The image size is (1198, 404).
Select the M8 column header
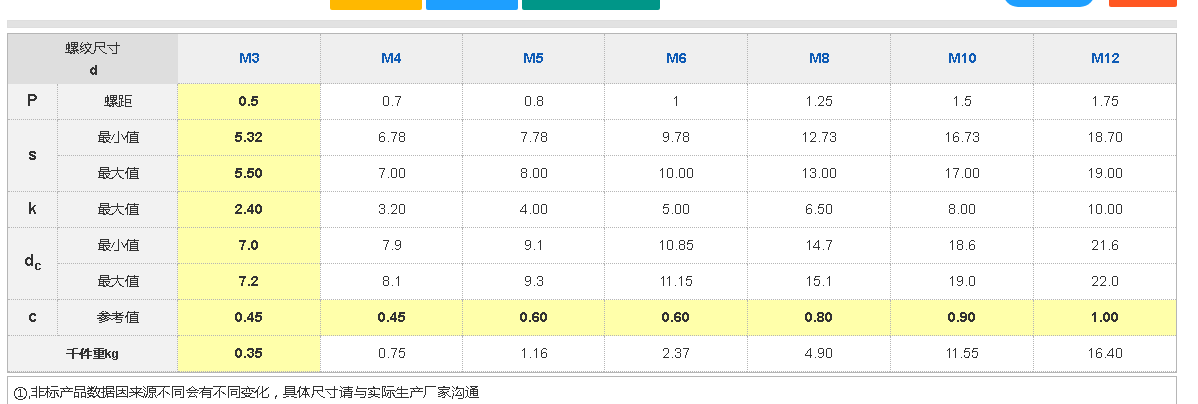819,59
